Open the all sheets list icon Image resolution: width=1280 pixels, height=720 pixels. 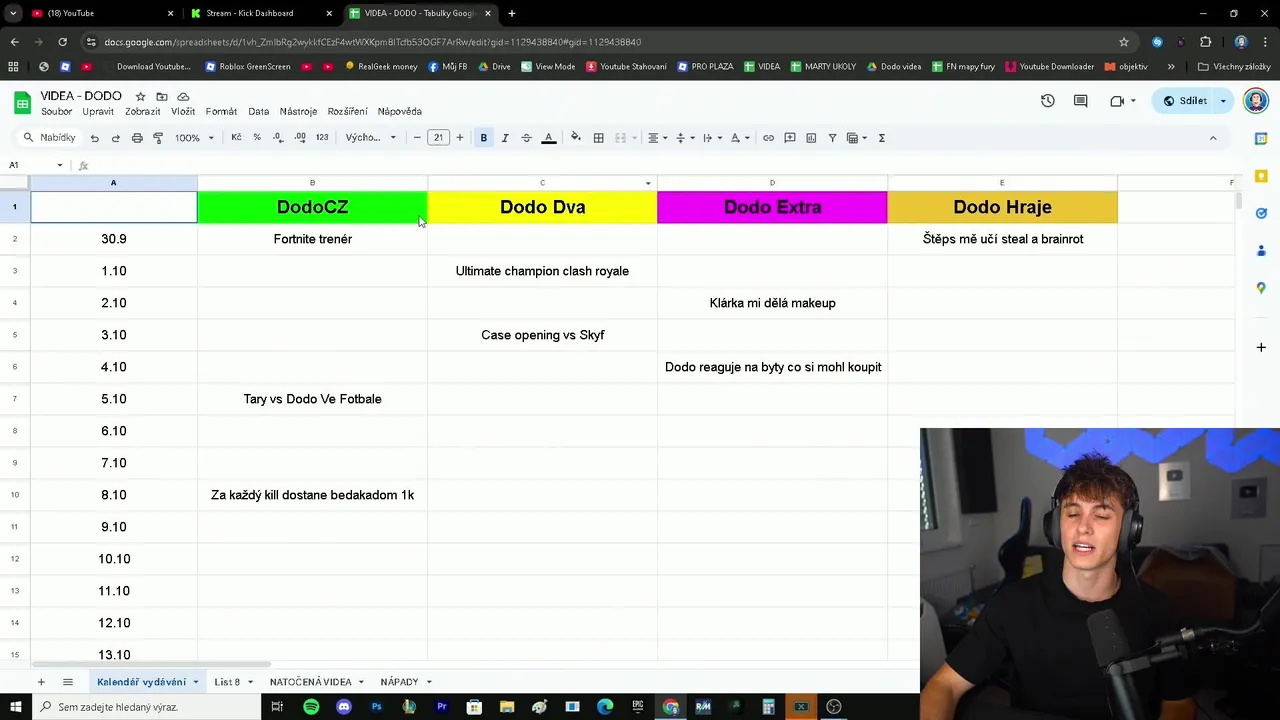68,682
